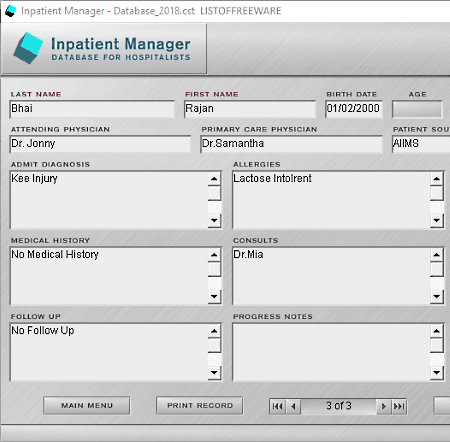Edit the Birth Date field

click(x=354, y=109)
